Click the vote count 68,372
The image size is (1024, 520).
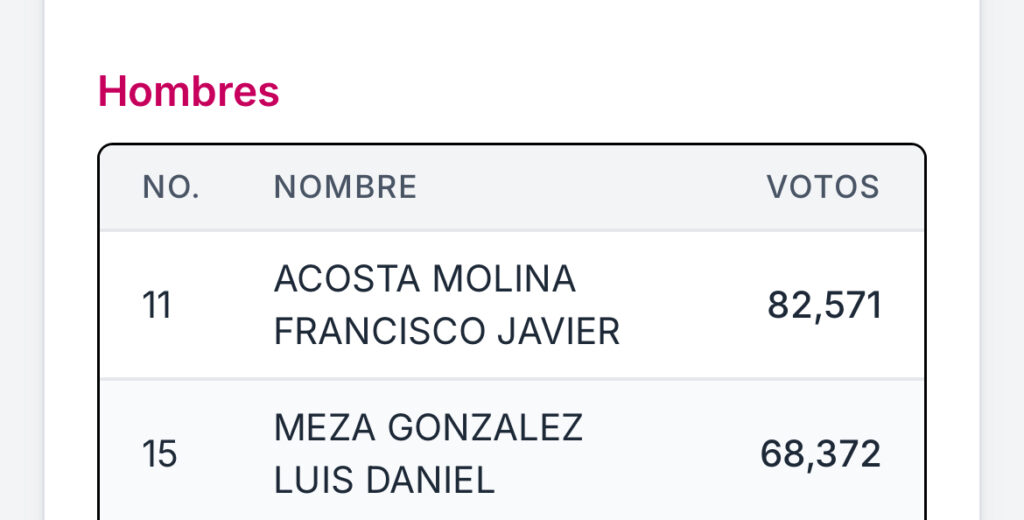pyautogui.click(x=820, y=454)
